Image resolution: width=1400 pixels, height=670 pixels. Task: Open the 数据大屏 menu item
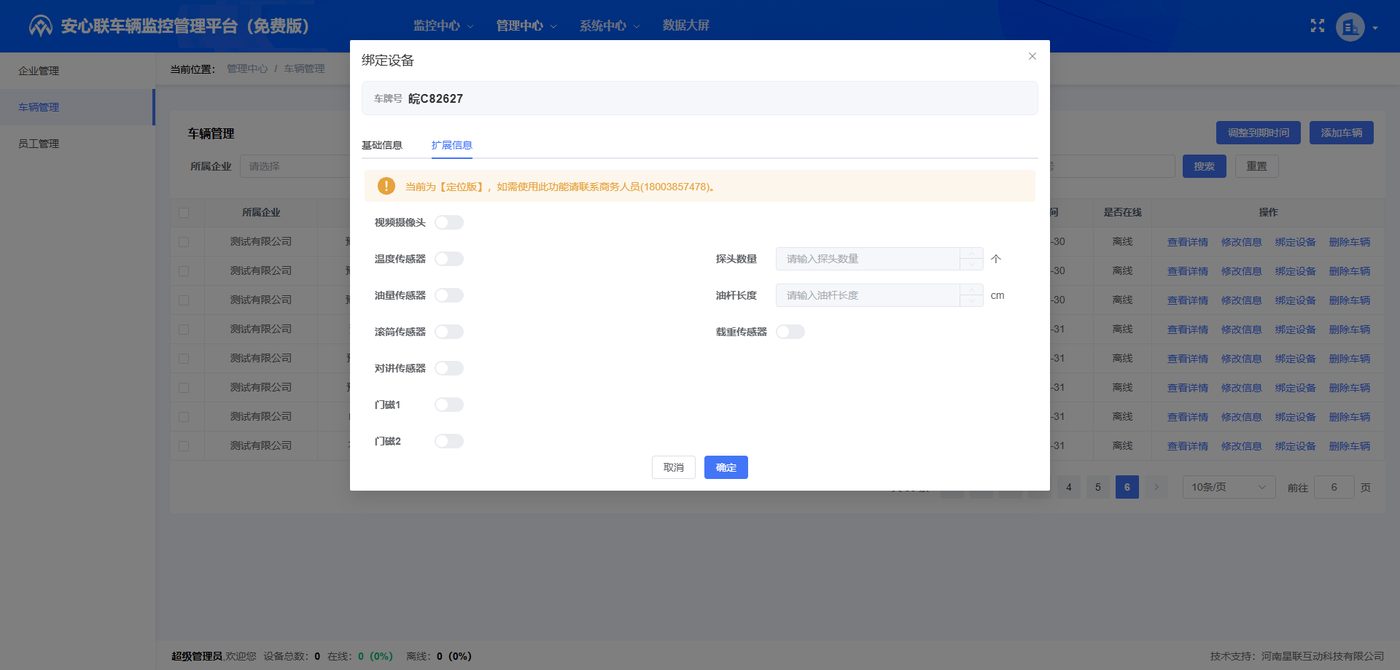click(686, 26)
